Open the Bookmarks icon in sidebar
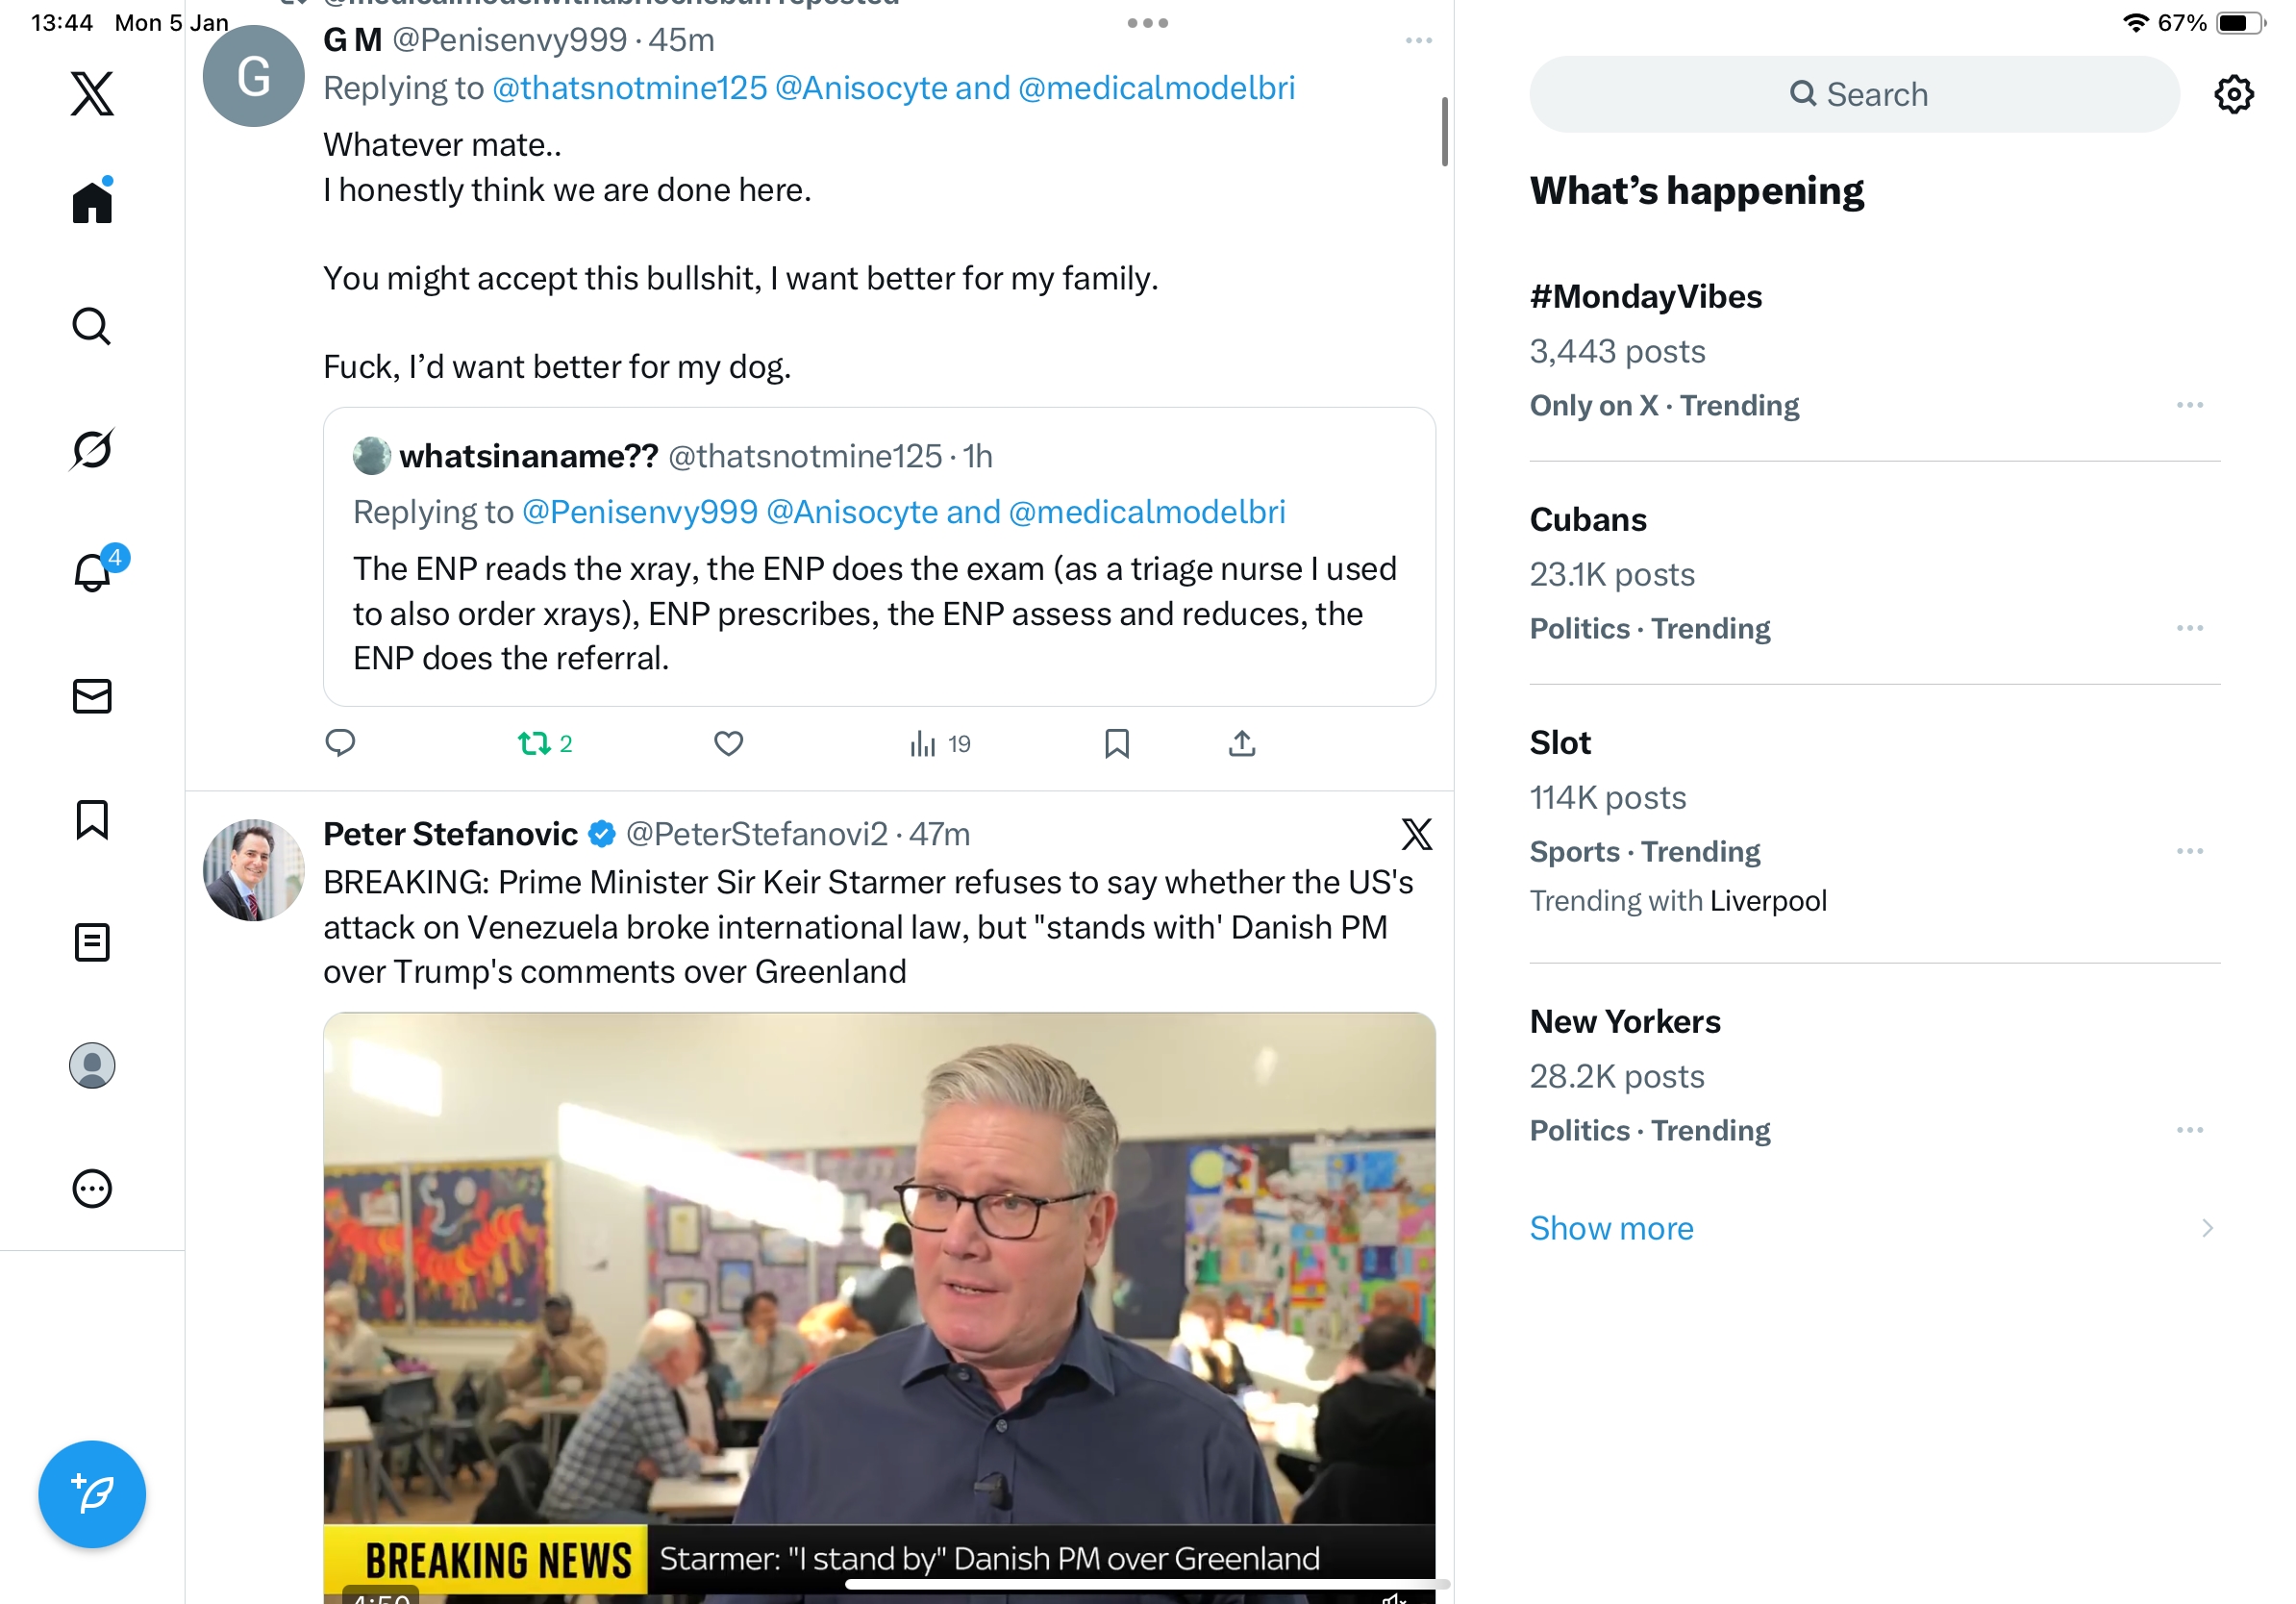This screenshot has width=2296, height=1604. (x=92, y=819)
